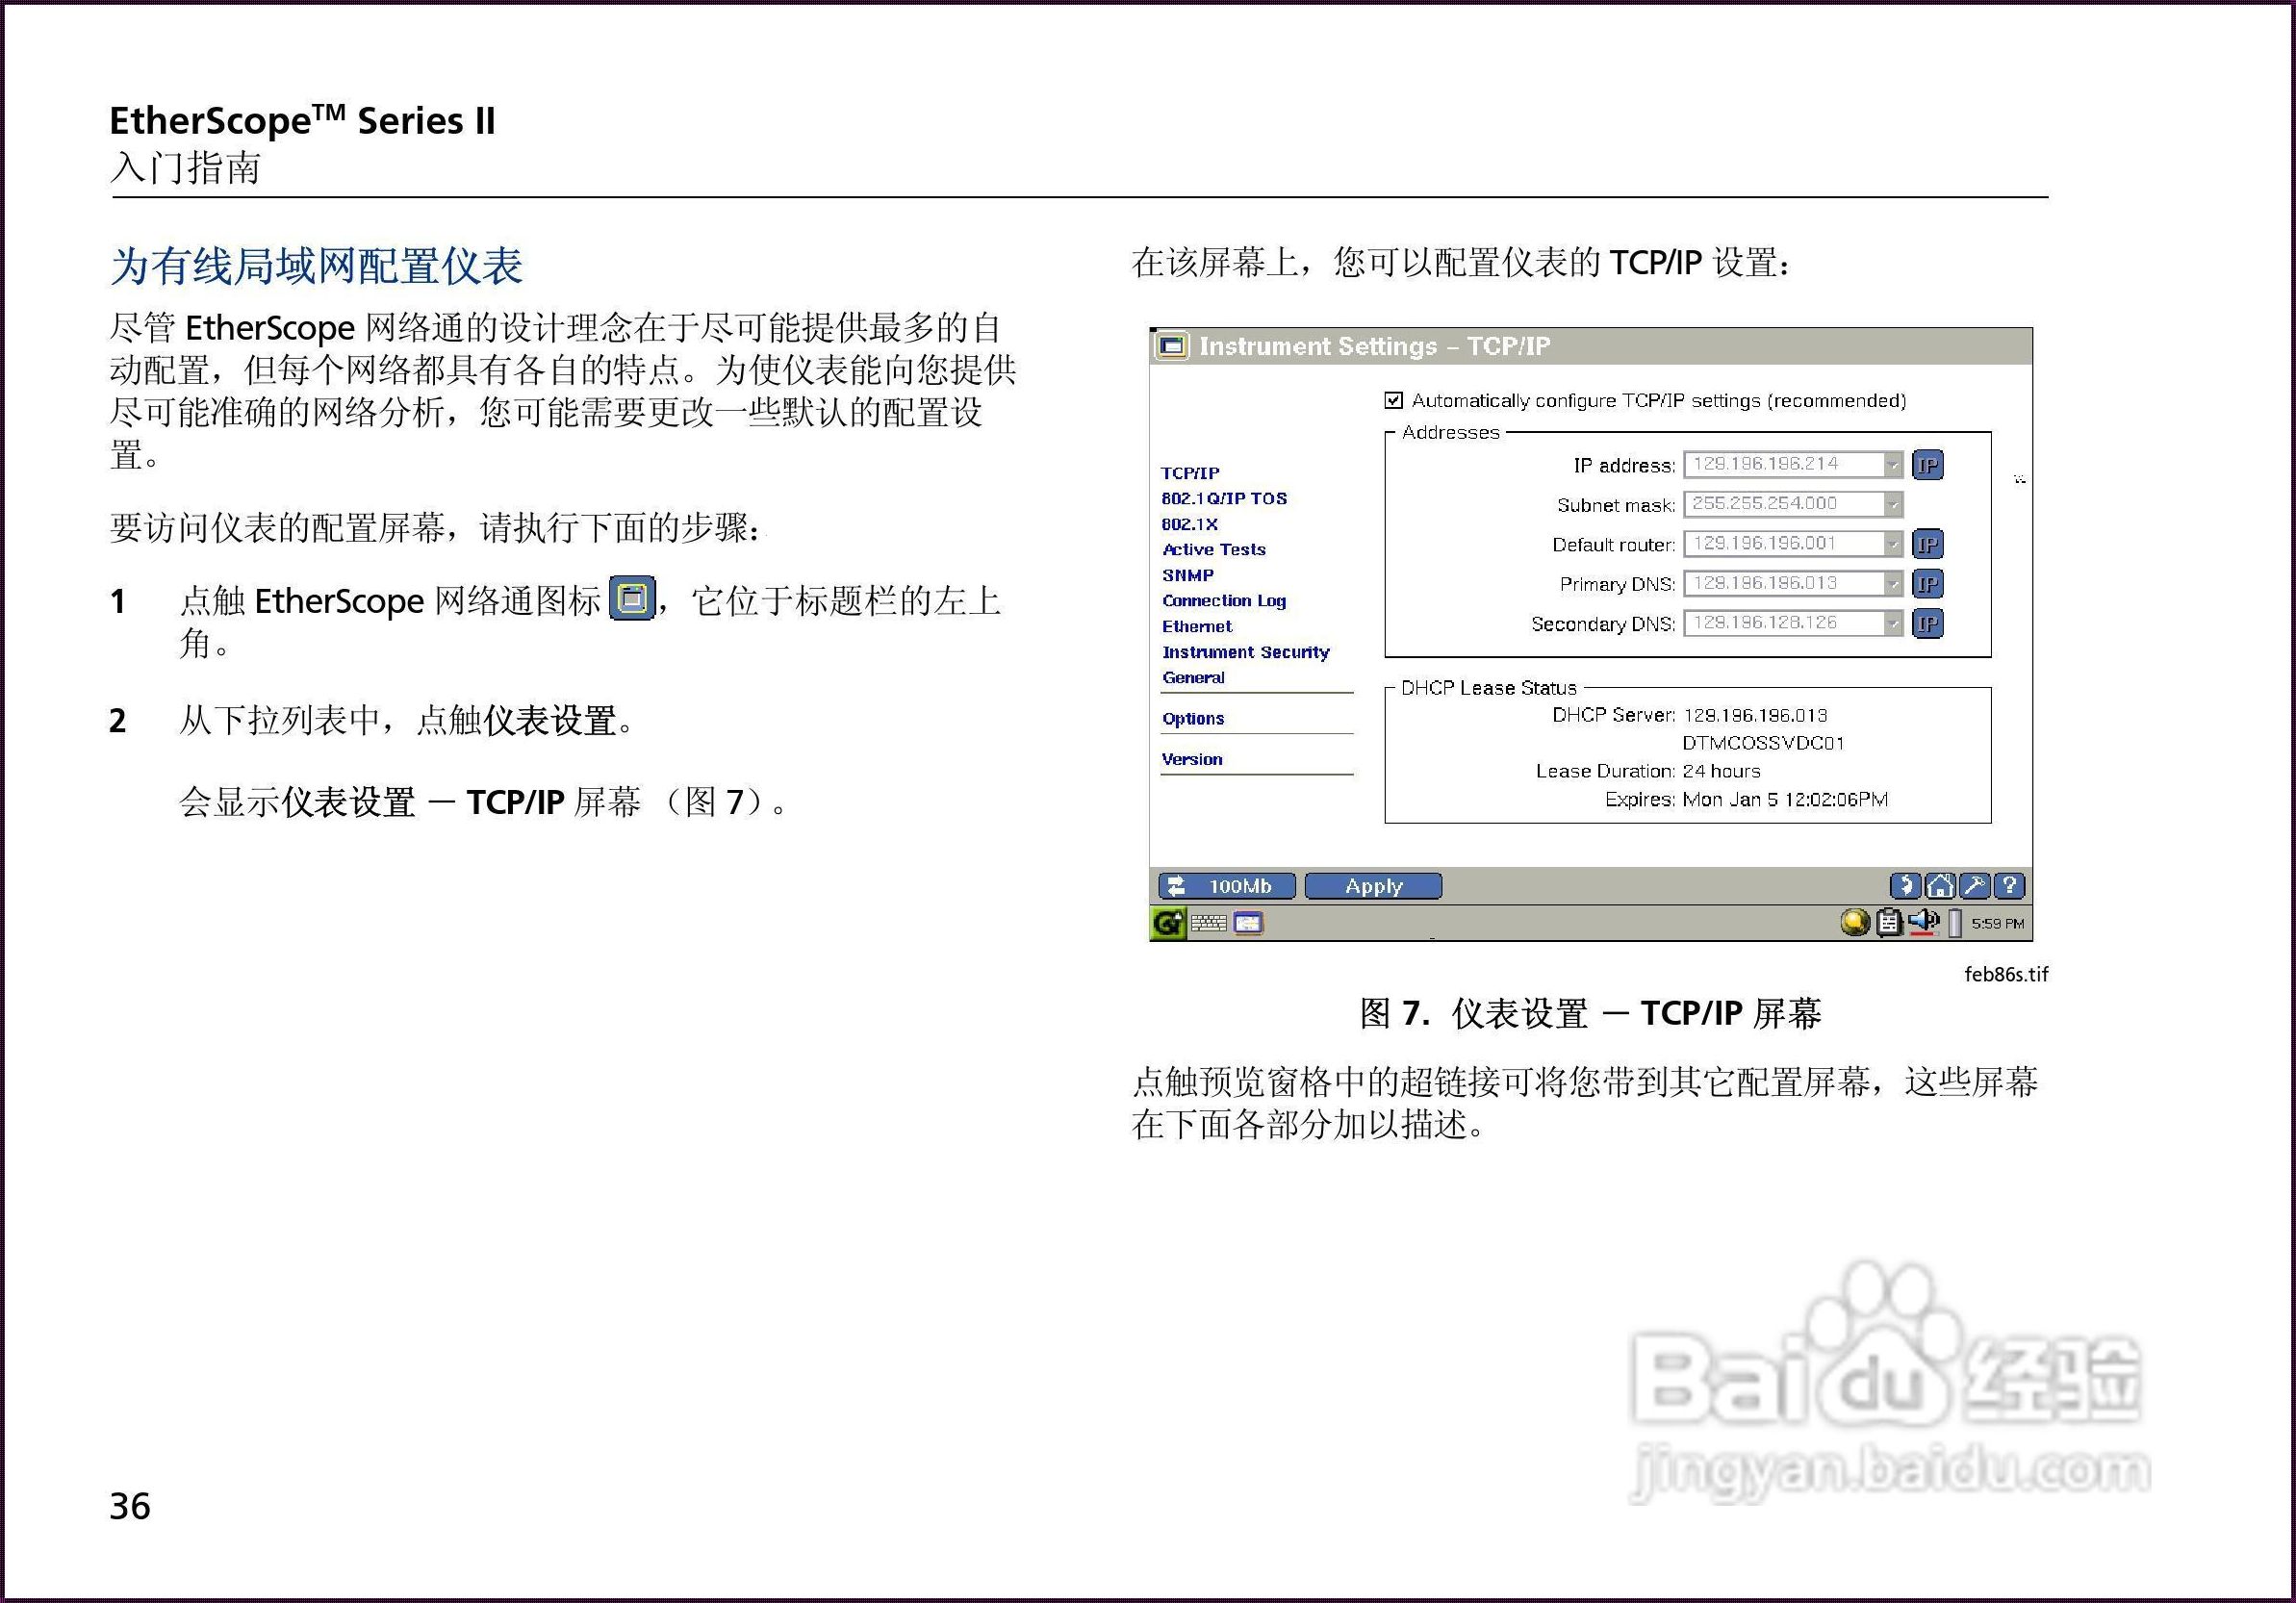Open the green start menu icon
The image size is (2296, 1603).
click(1168, 923)
